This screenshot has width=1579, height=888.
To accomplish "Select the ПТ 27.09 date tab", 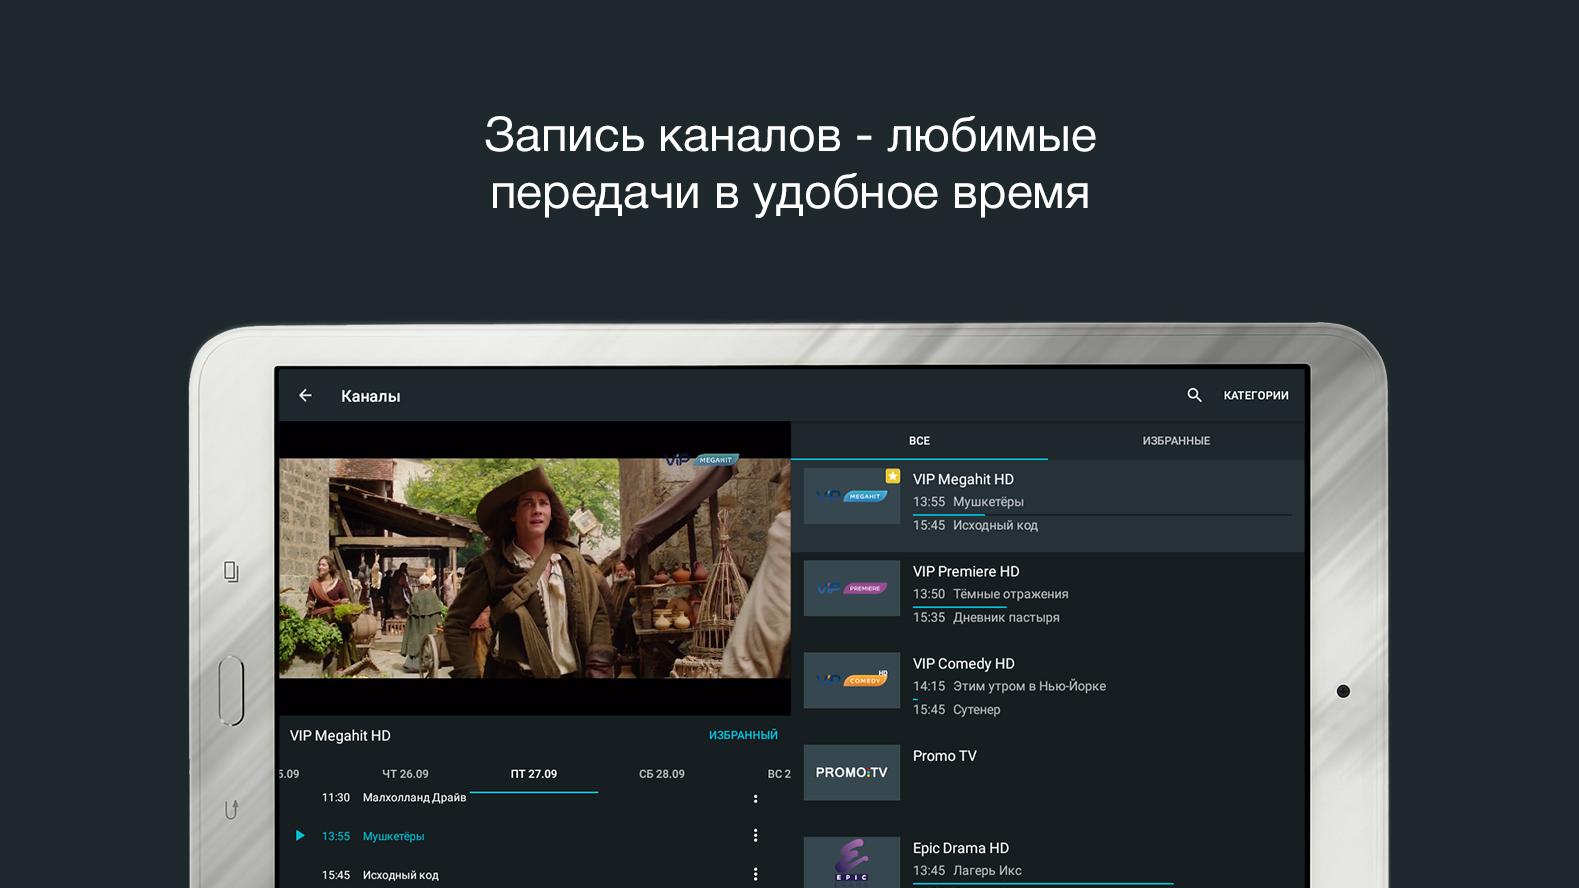I will [x=534, y=774].
